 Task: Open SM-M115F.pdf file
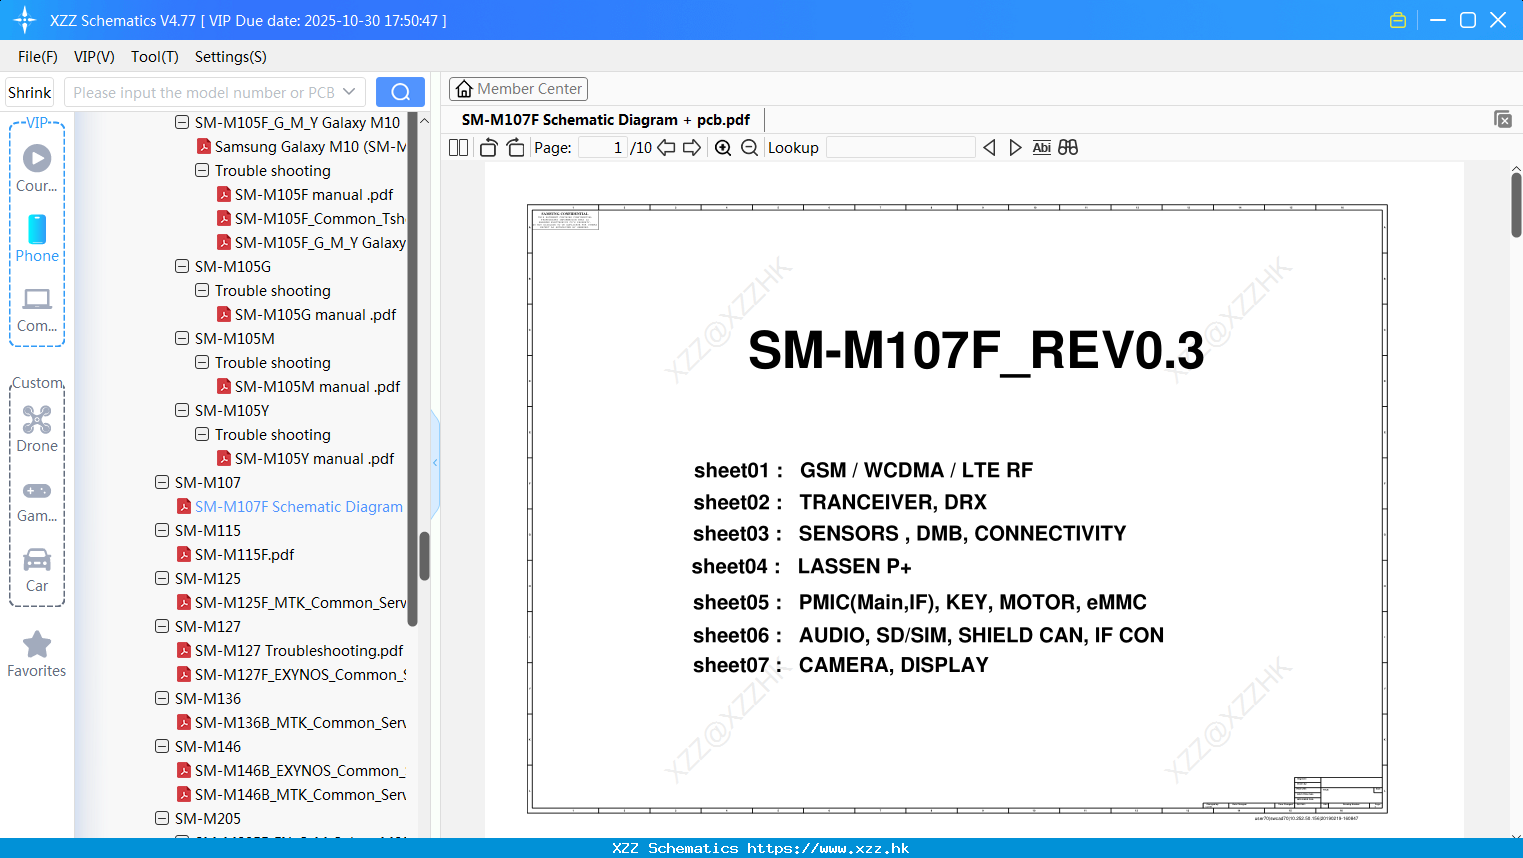click(x=244, y=554)
